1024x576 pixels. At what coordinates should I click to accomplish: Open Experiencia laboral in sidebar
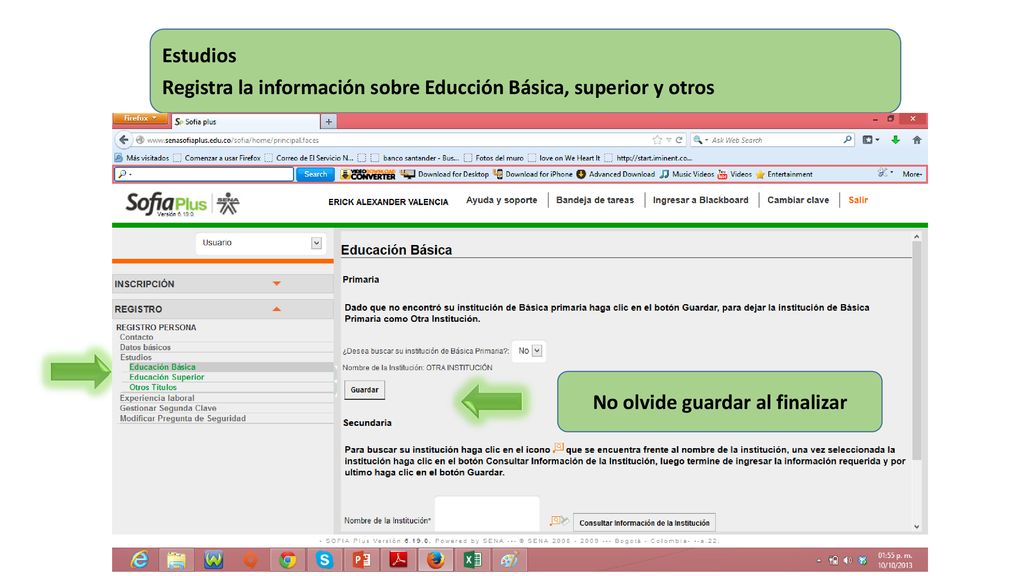[157, 398]
